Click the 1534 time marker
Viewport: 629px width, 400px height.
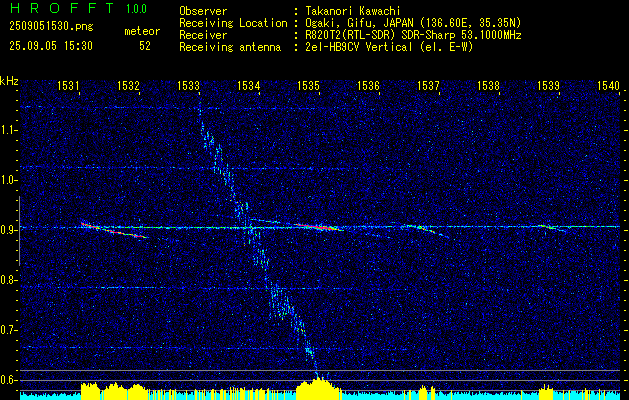[248, 85]
